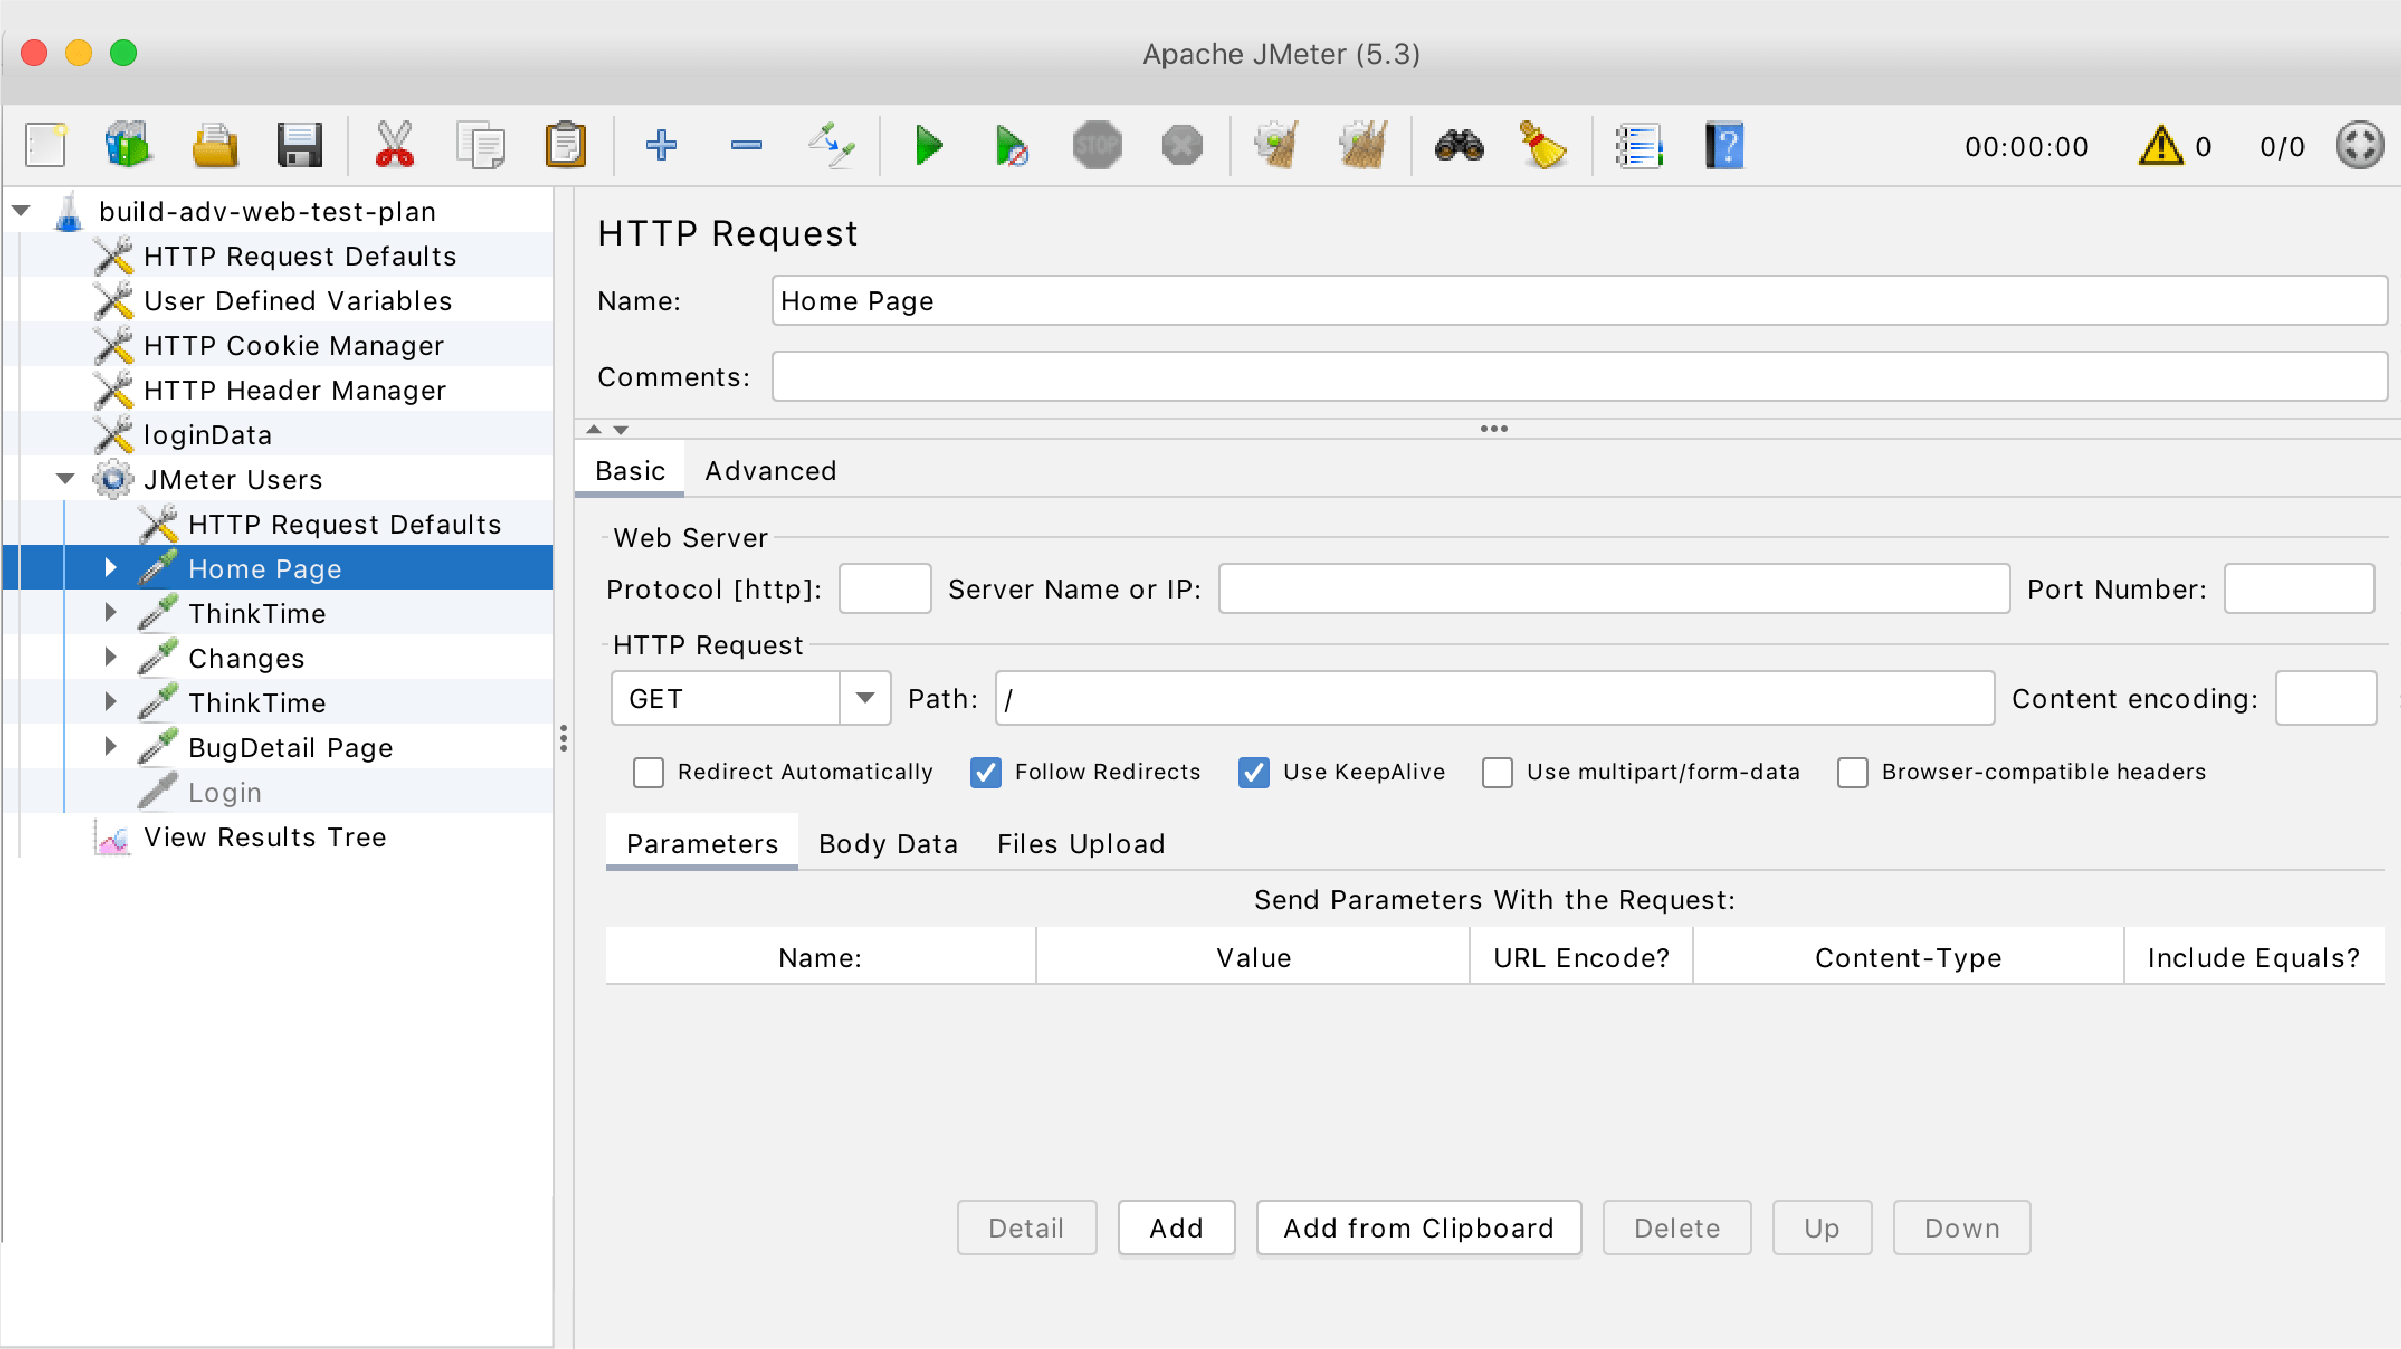Image resolution: width=2401 pixels, height=1349 pixels.
Task: Click the Shutdown test icon
Action: (1182, 146)
